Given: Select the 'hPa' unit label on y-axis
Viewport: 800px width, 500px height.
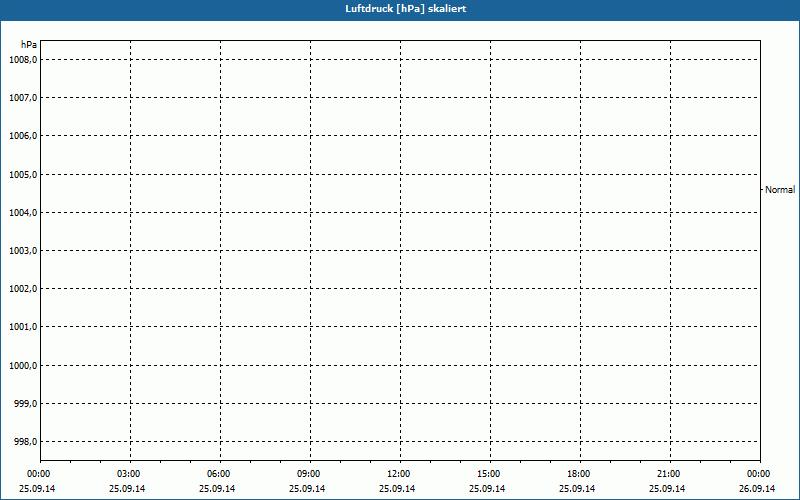Looking at the screenshot, I should click(29, 45).
